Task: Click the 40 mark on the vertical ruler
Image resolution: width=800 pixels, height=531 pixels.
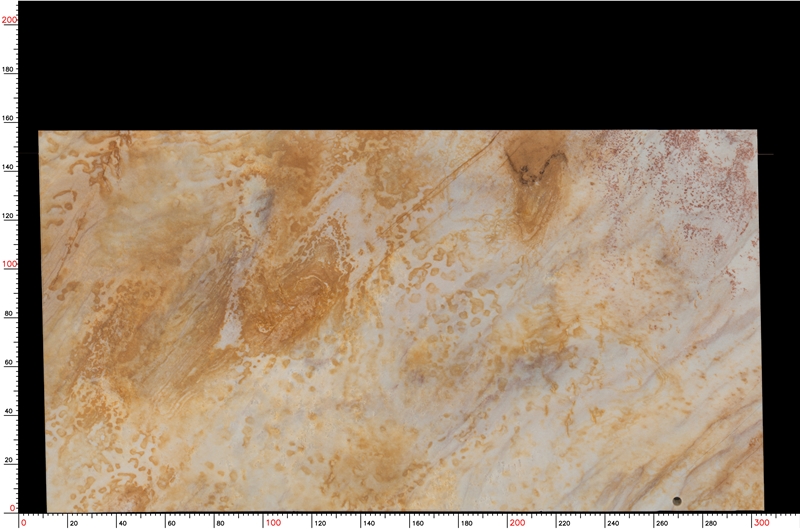Action: (x=8, y=411)
